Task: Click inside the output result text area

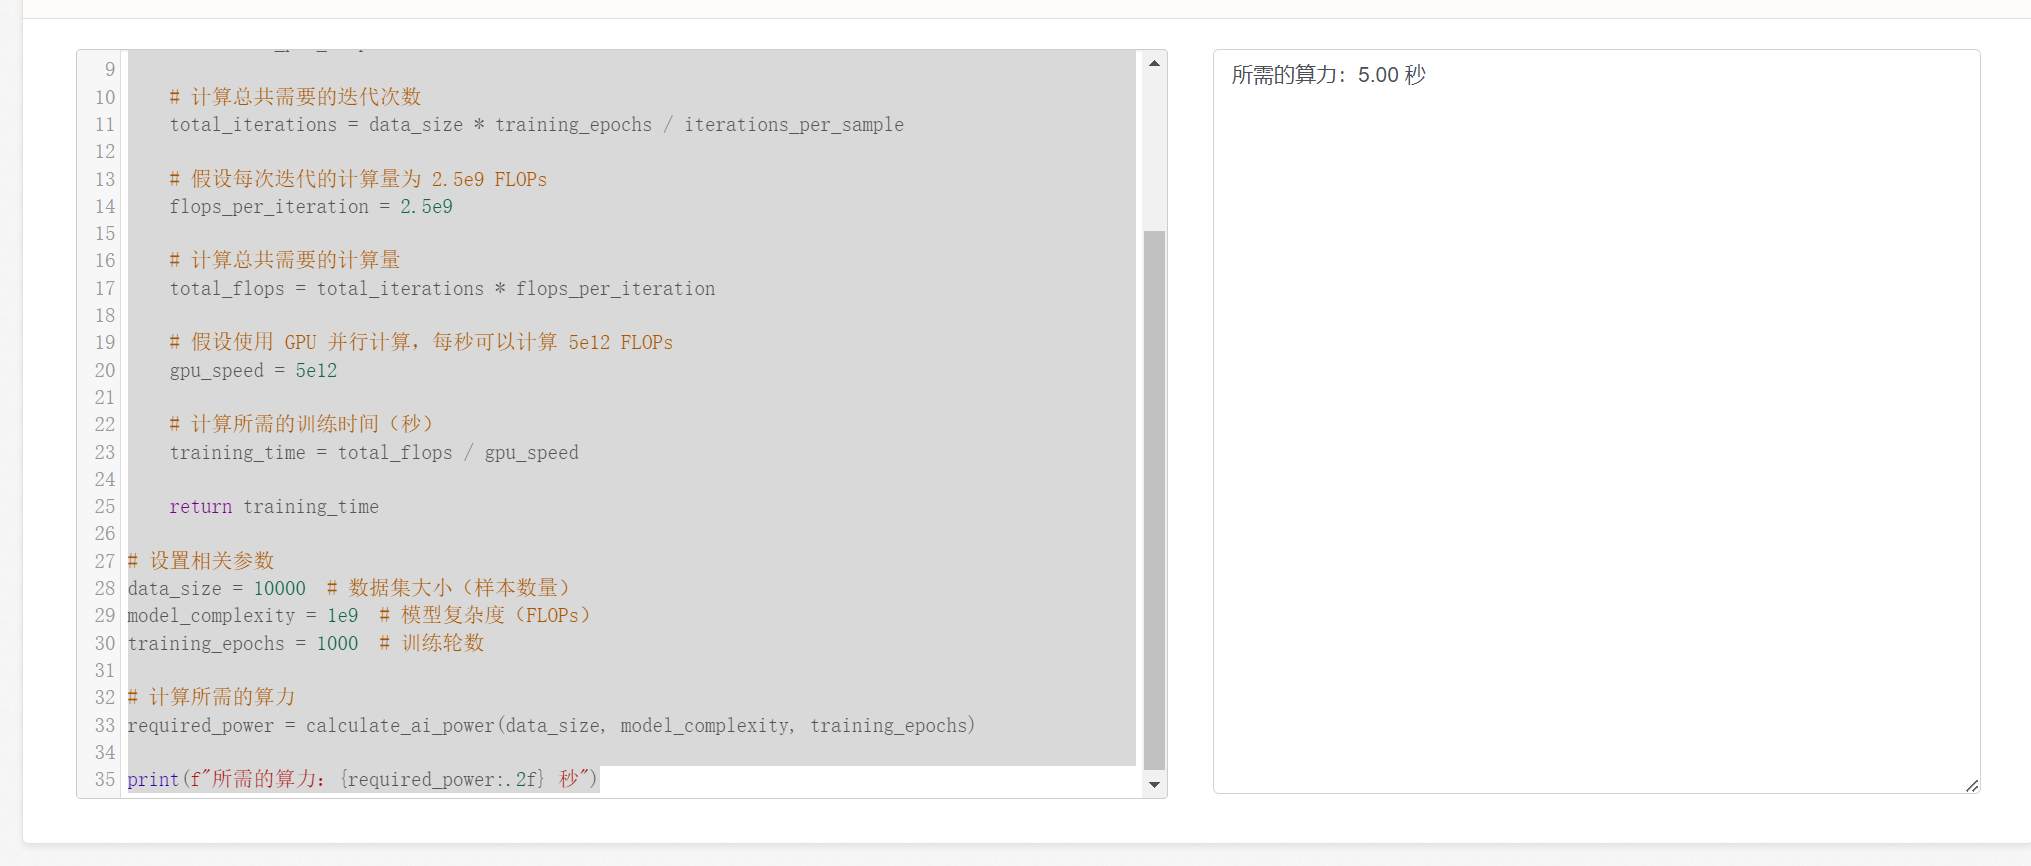Action: pyautogui.click(x=1596, y=421)
